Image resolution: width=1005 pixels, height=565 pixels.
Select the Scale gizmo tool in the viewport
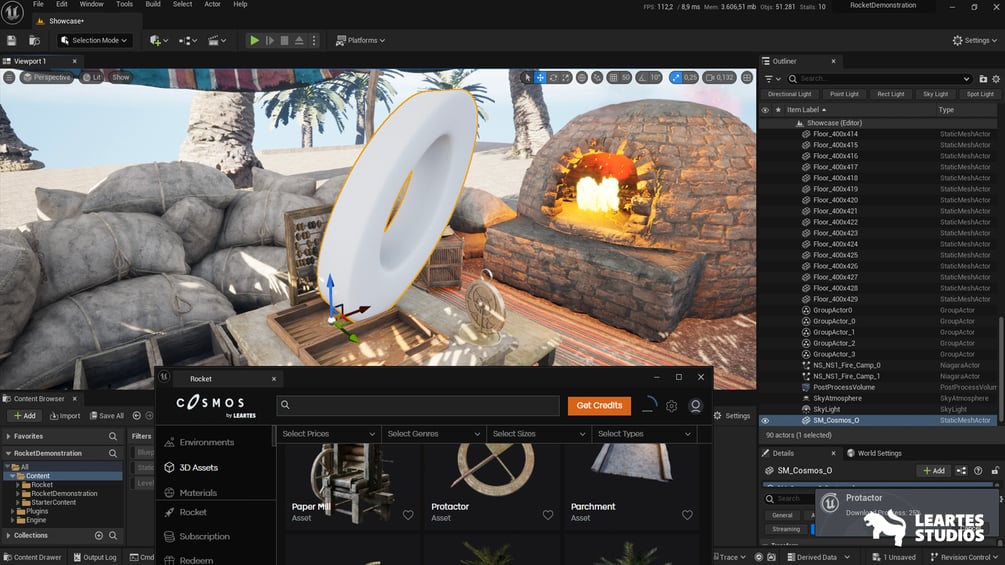pos(566,78)
